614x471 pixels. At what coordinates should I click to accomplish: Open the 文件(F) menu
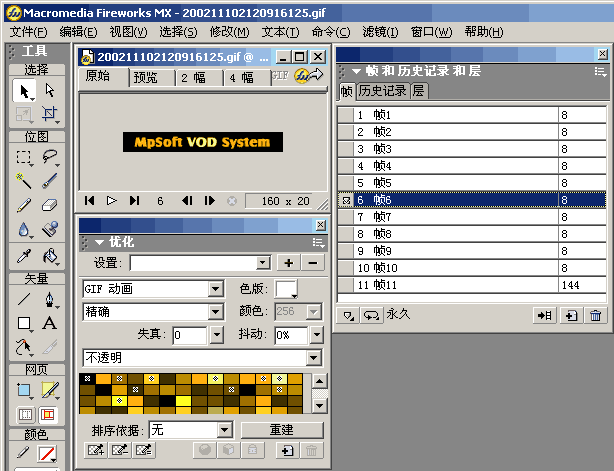(28, 32)
